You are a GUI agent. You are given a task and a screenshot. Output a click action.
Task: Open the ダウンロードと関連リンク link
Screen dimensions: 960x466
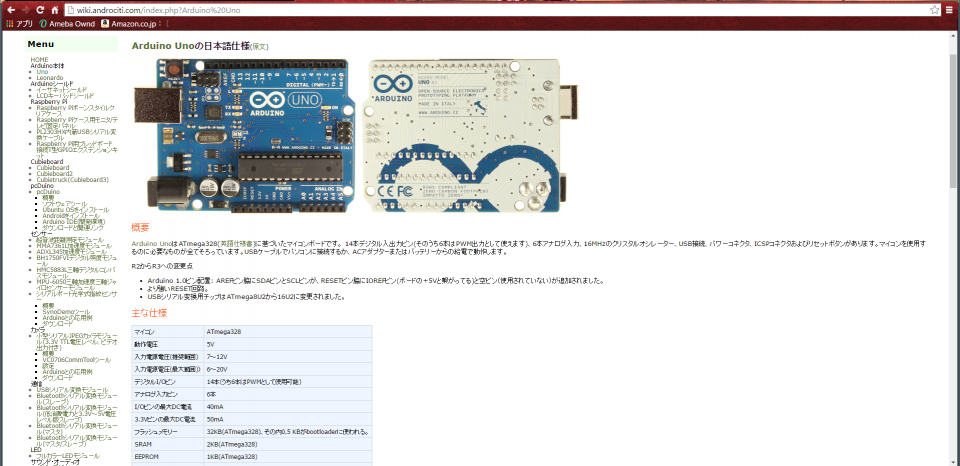[x=73, y=228]
